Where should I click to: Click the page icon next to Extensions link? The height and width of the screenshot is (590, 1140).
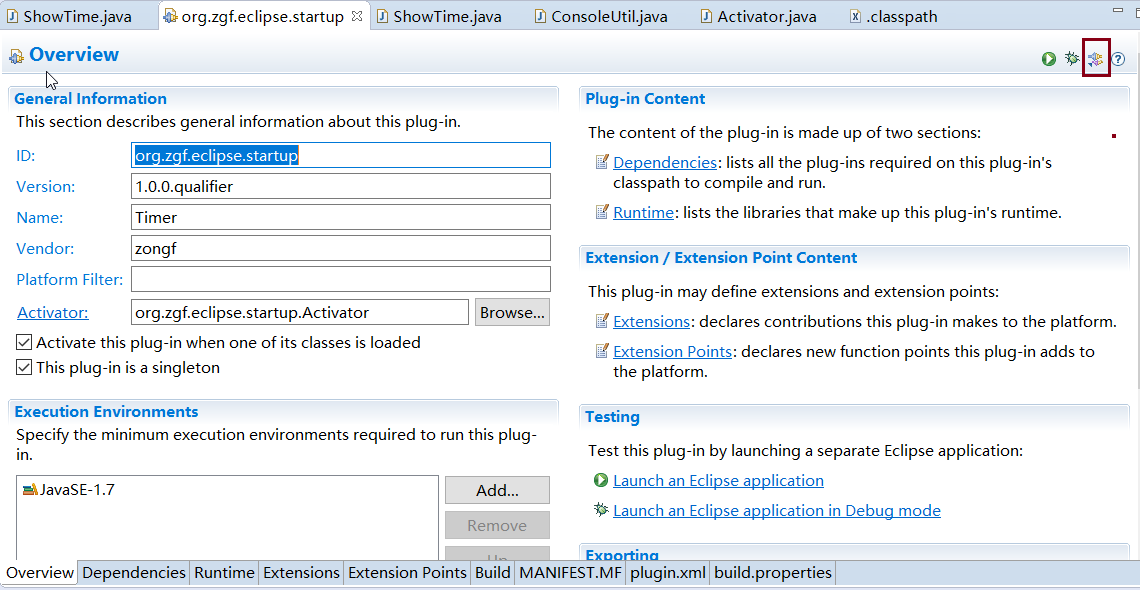(x=601, y=322)
